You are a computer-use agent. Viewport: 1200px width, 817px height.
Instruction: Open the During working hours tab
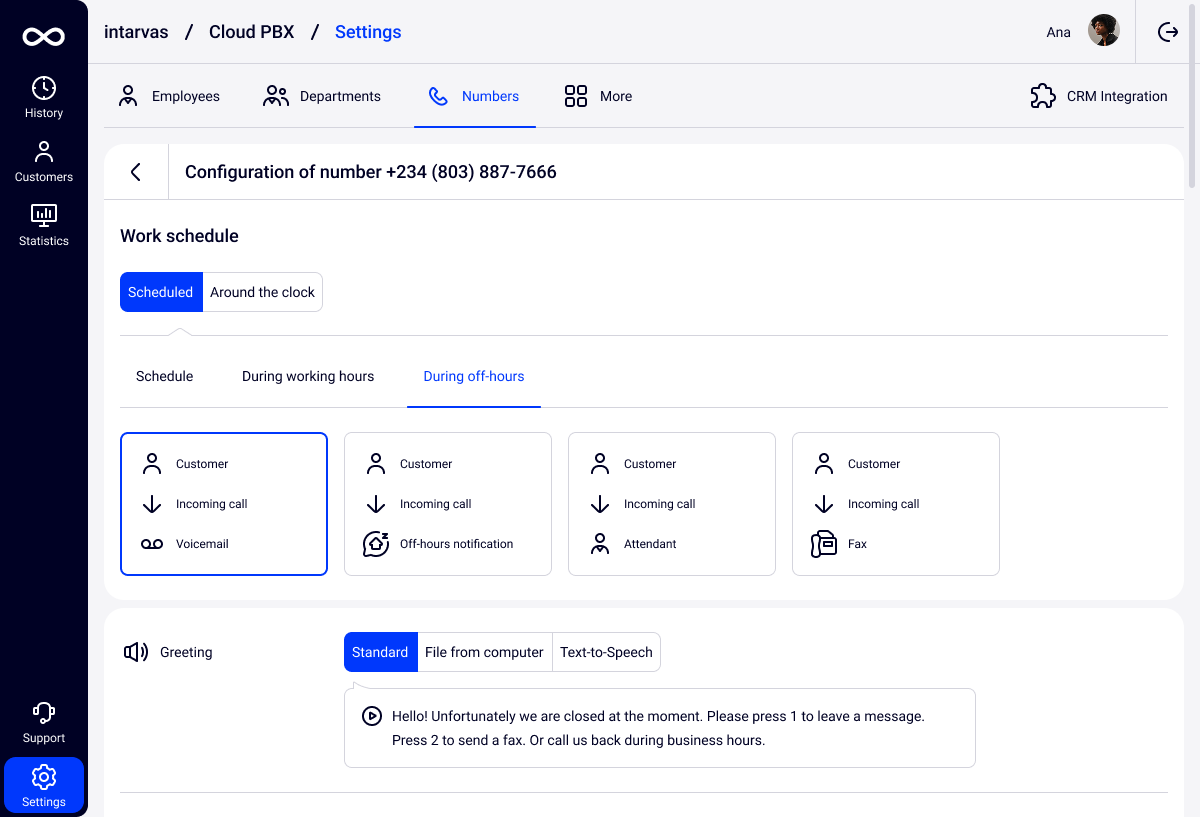pos(308,376)
